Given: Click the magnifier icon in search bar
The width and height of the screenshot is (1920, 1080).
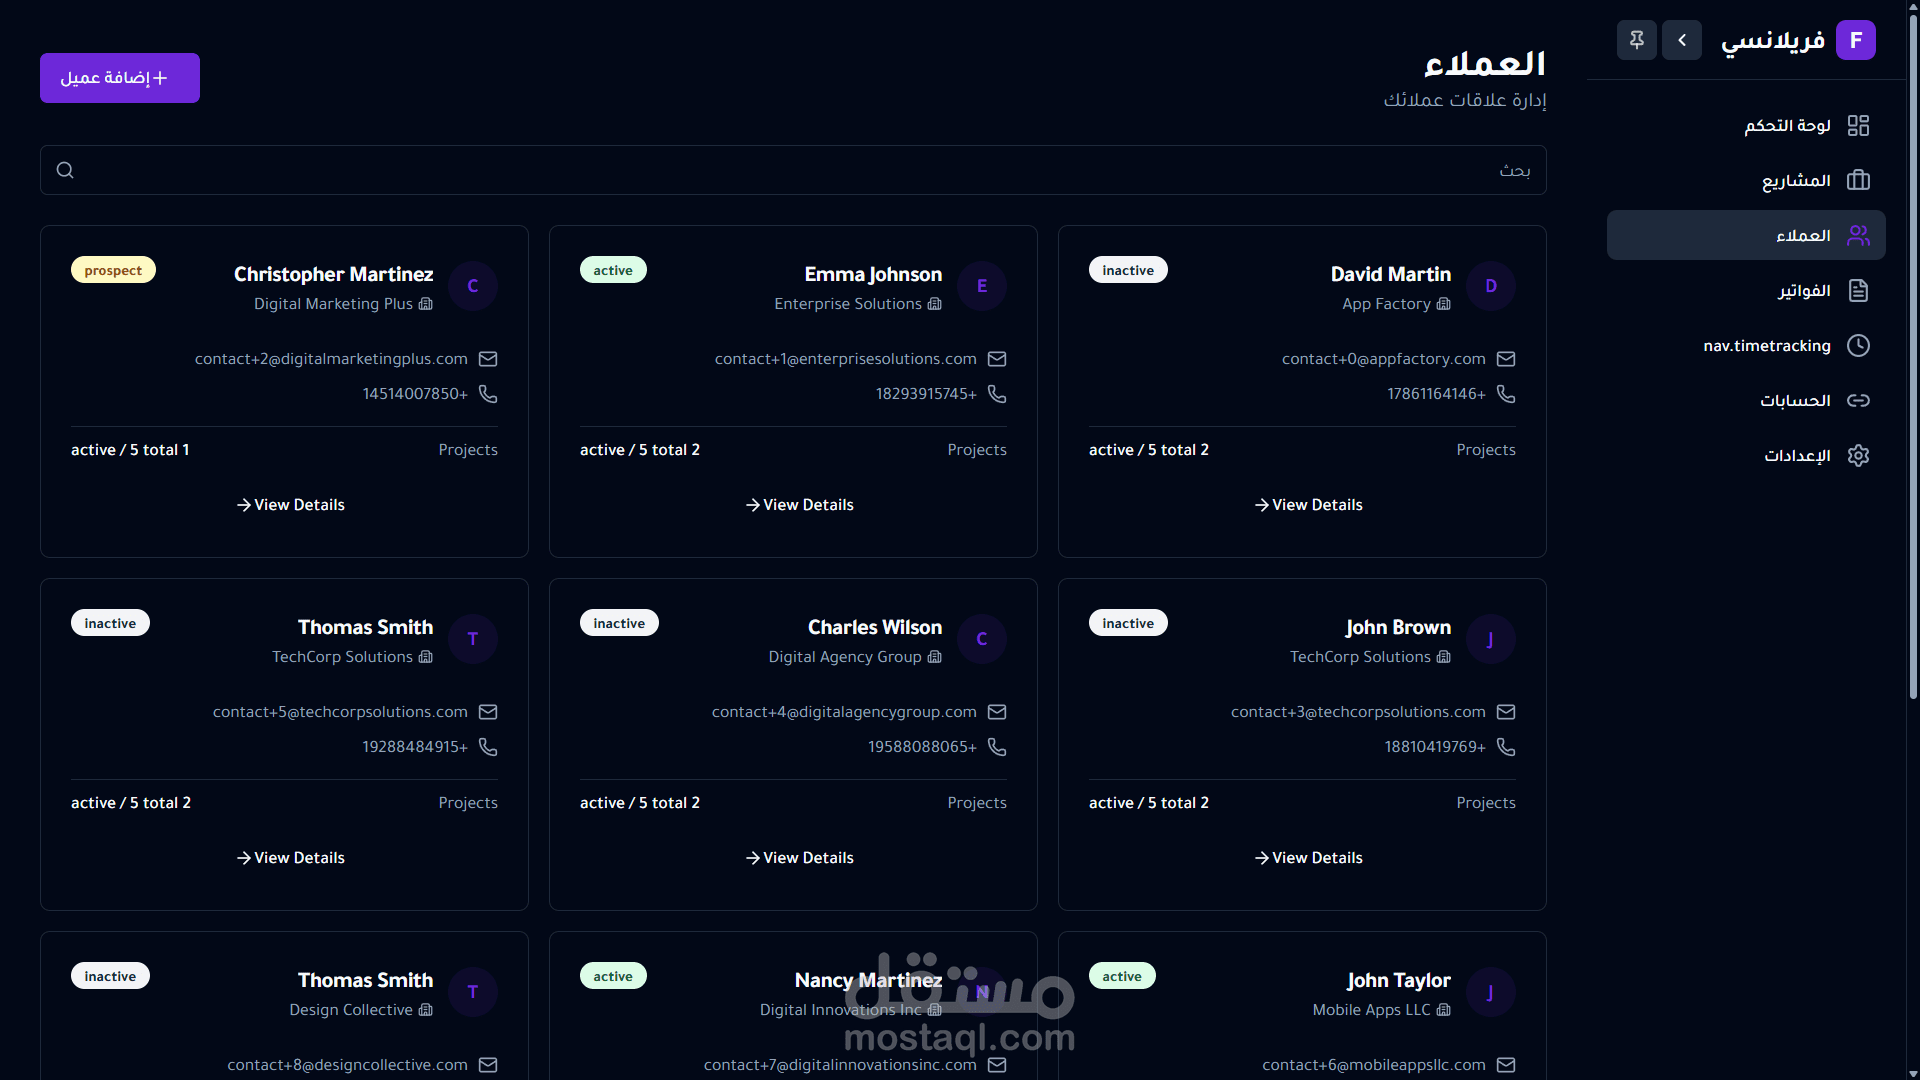Looking at the screenshot, I should (x=65, y=170).
